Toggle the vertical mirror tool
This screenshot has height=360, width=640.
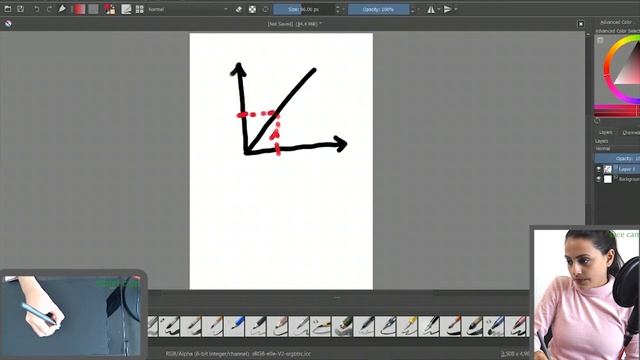coord(448,9)
